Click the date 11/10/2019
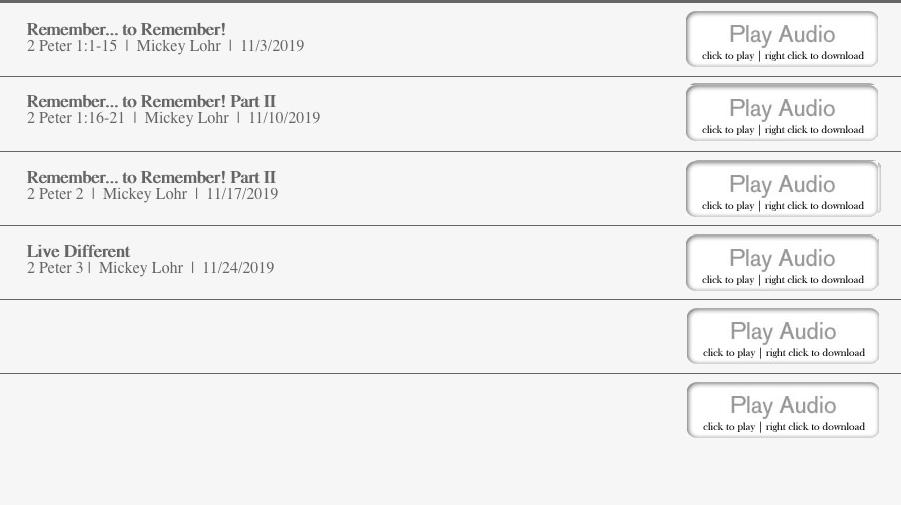 point(284,118)
